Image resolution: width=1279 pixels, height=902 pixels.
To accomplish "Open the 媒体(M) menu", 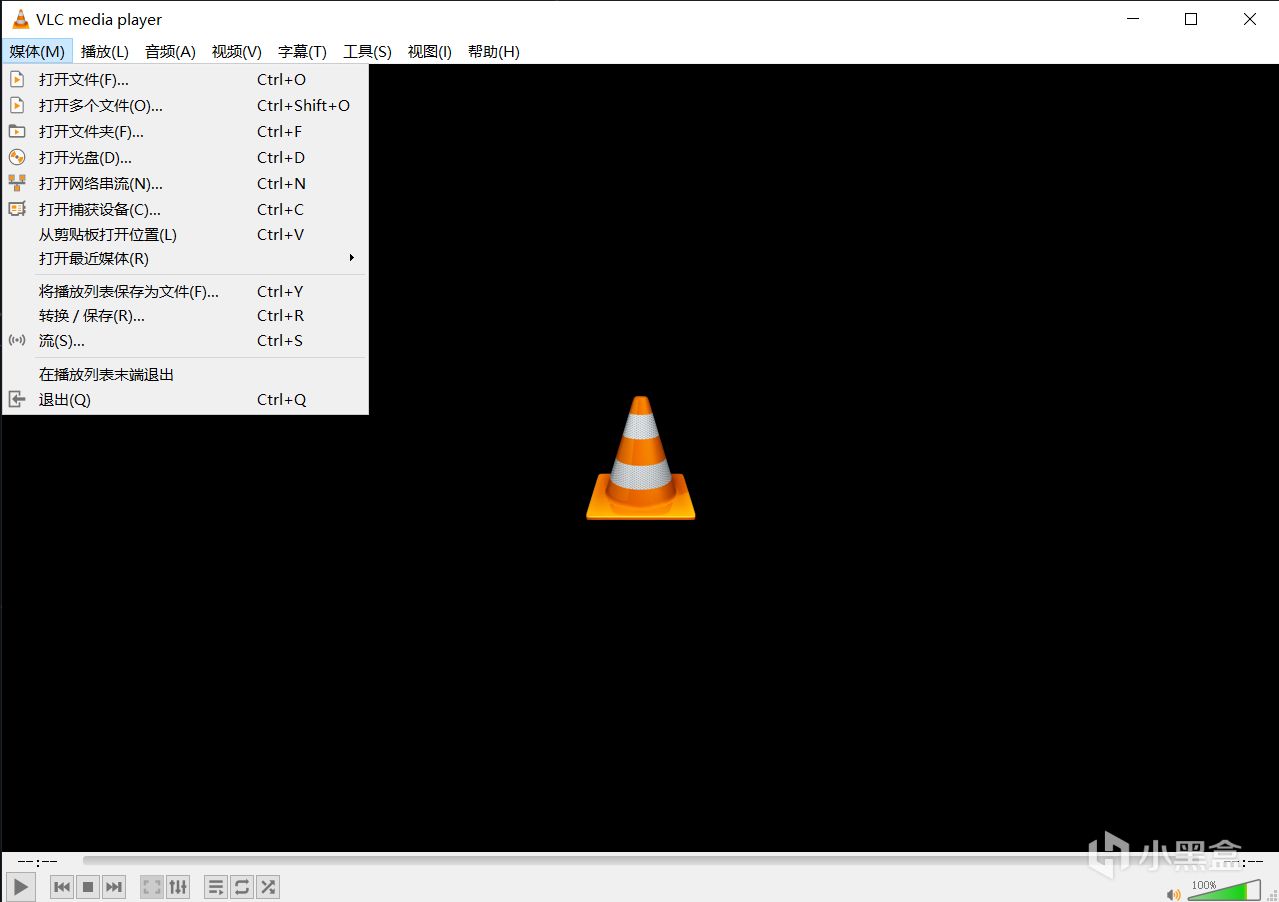I will 37,51.
